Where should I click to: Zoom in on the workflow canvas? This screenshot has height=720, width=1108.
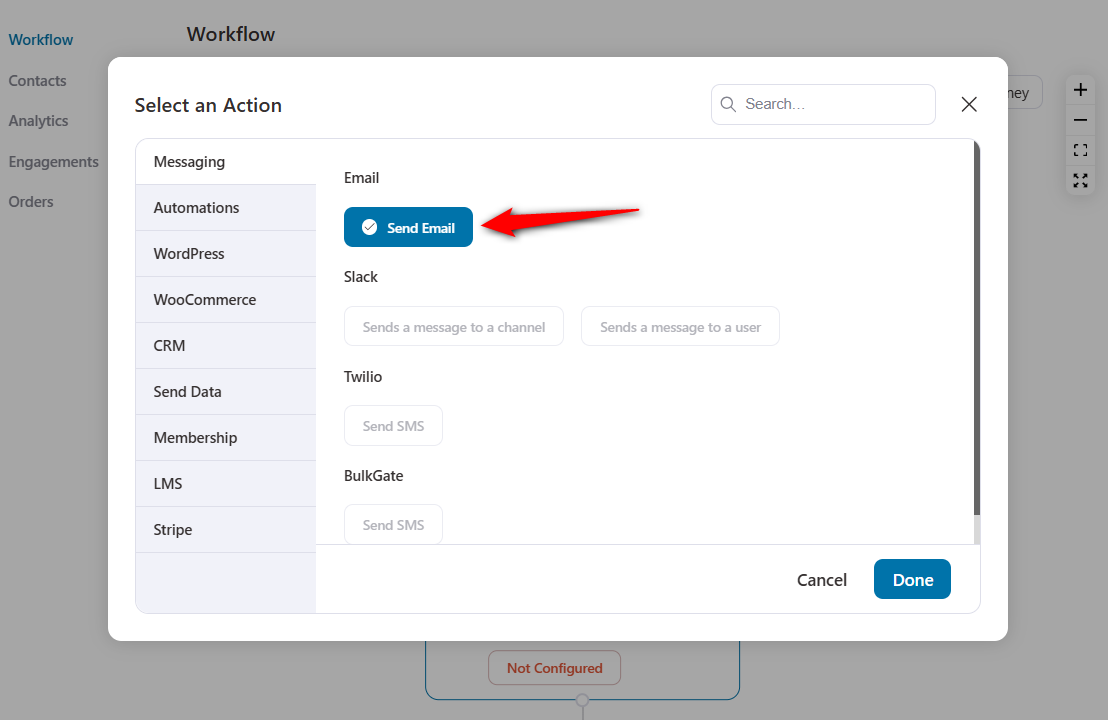pyautogui.click(x=1080, y=90)
